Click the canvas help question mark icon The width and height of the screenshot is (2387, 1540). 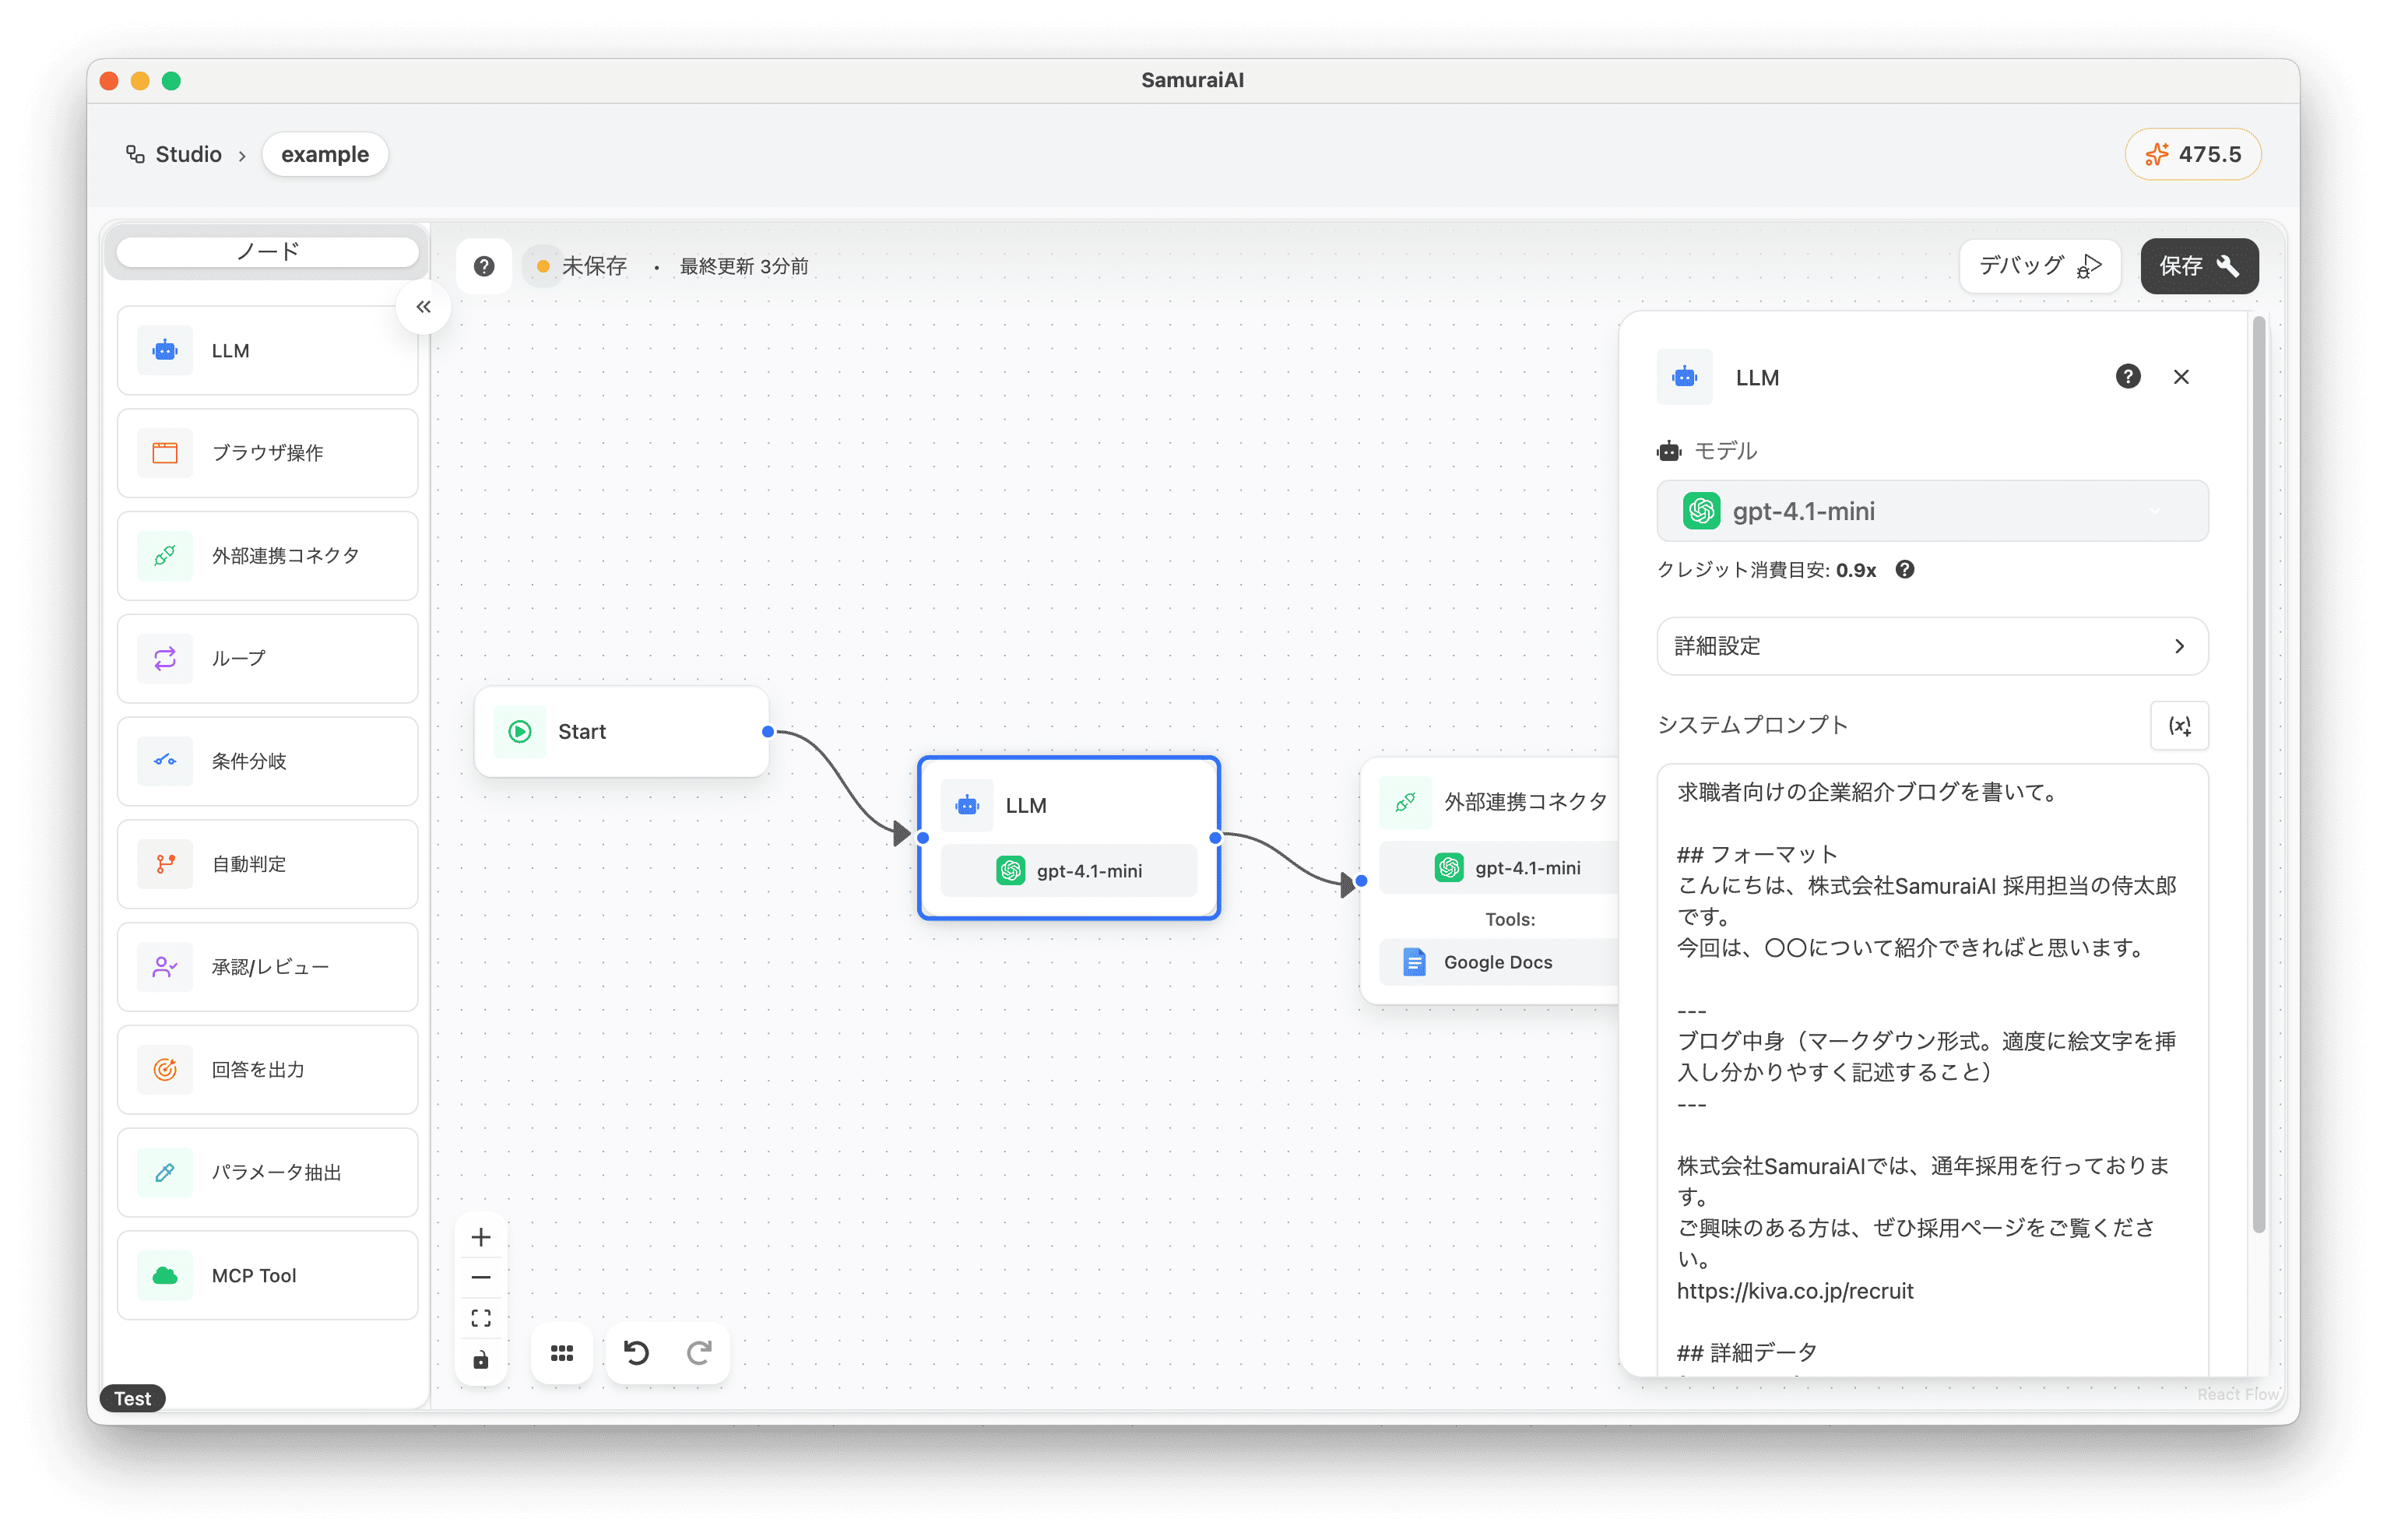coord(484,266)
